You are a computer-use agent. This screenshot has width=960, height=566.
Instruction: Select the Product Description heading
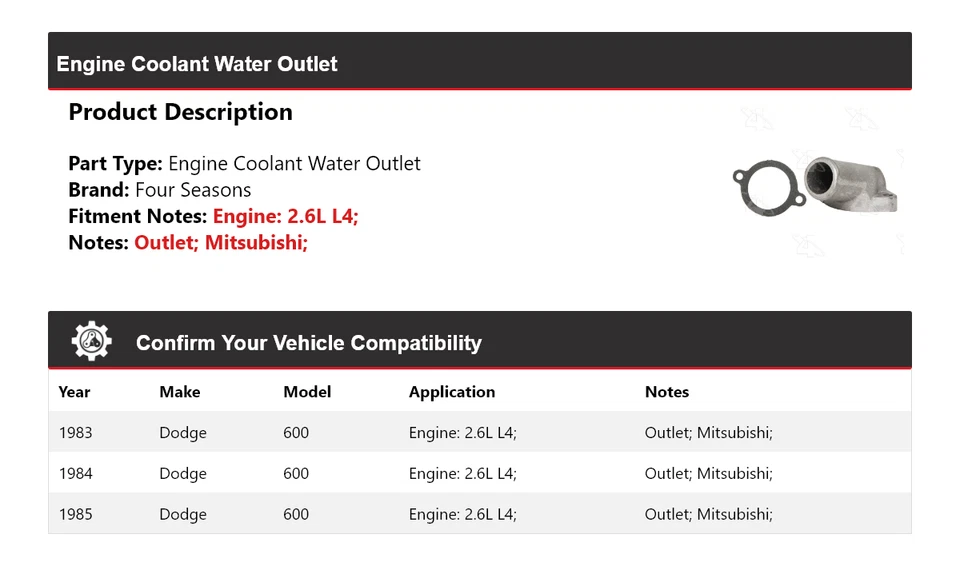180,112
